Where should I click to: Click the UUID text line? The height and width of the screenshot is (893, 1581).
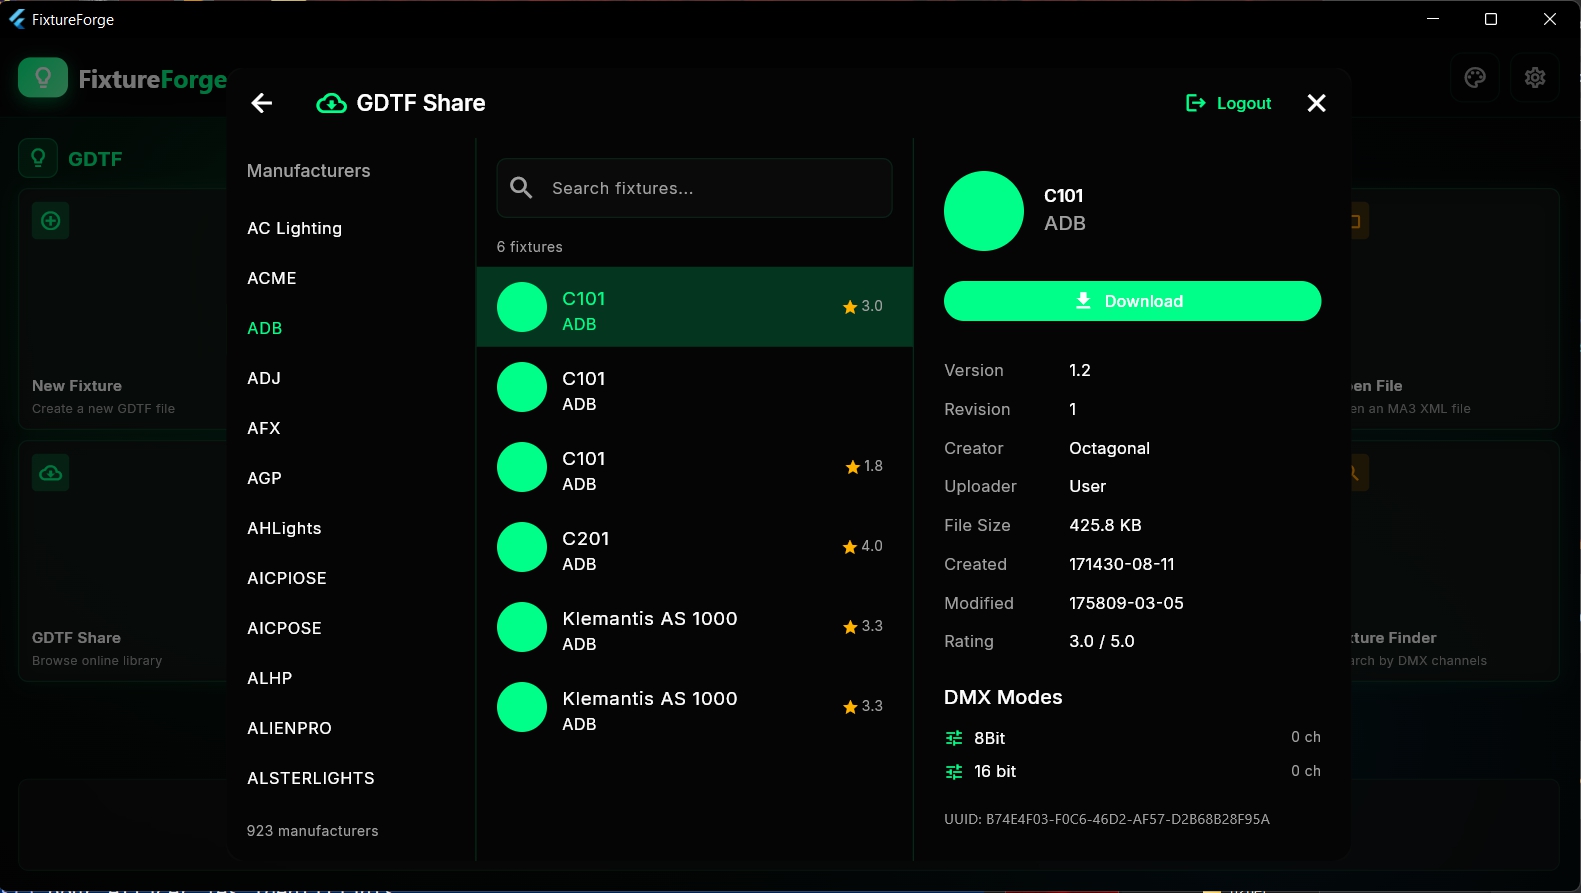point(1107,819)
